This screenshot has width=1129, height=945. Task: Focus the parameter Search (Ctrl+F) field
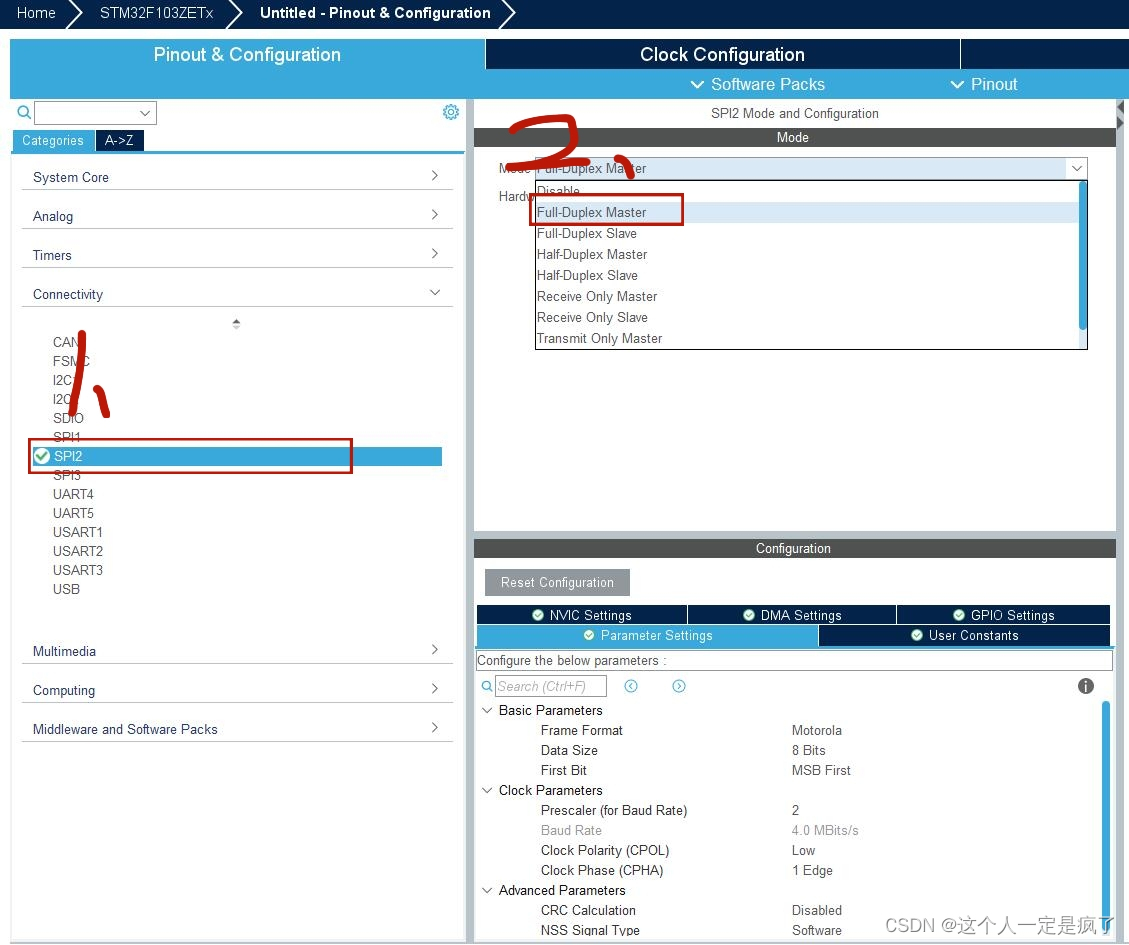click(x=551, y=686)
